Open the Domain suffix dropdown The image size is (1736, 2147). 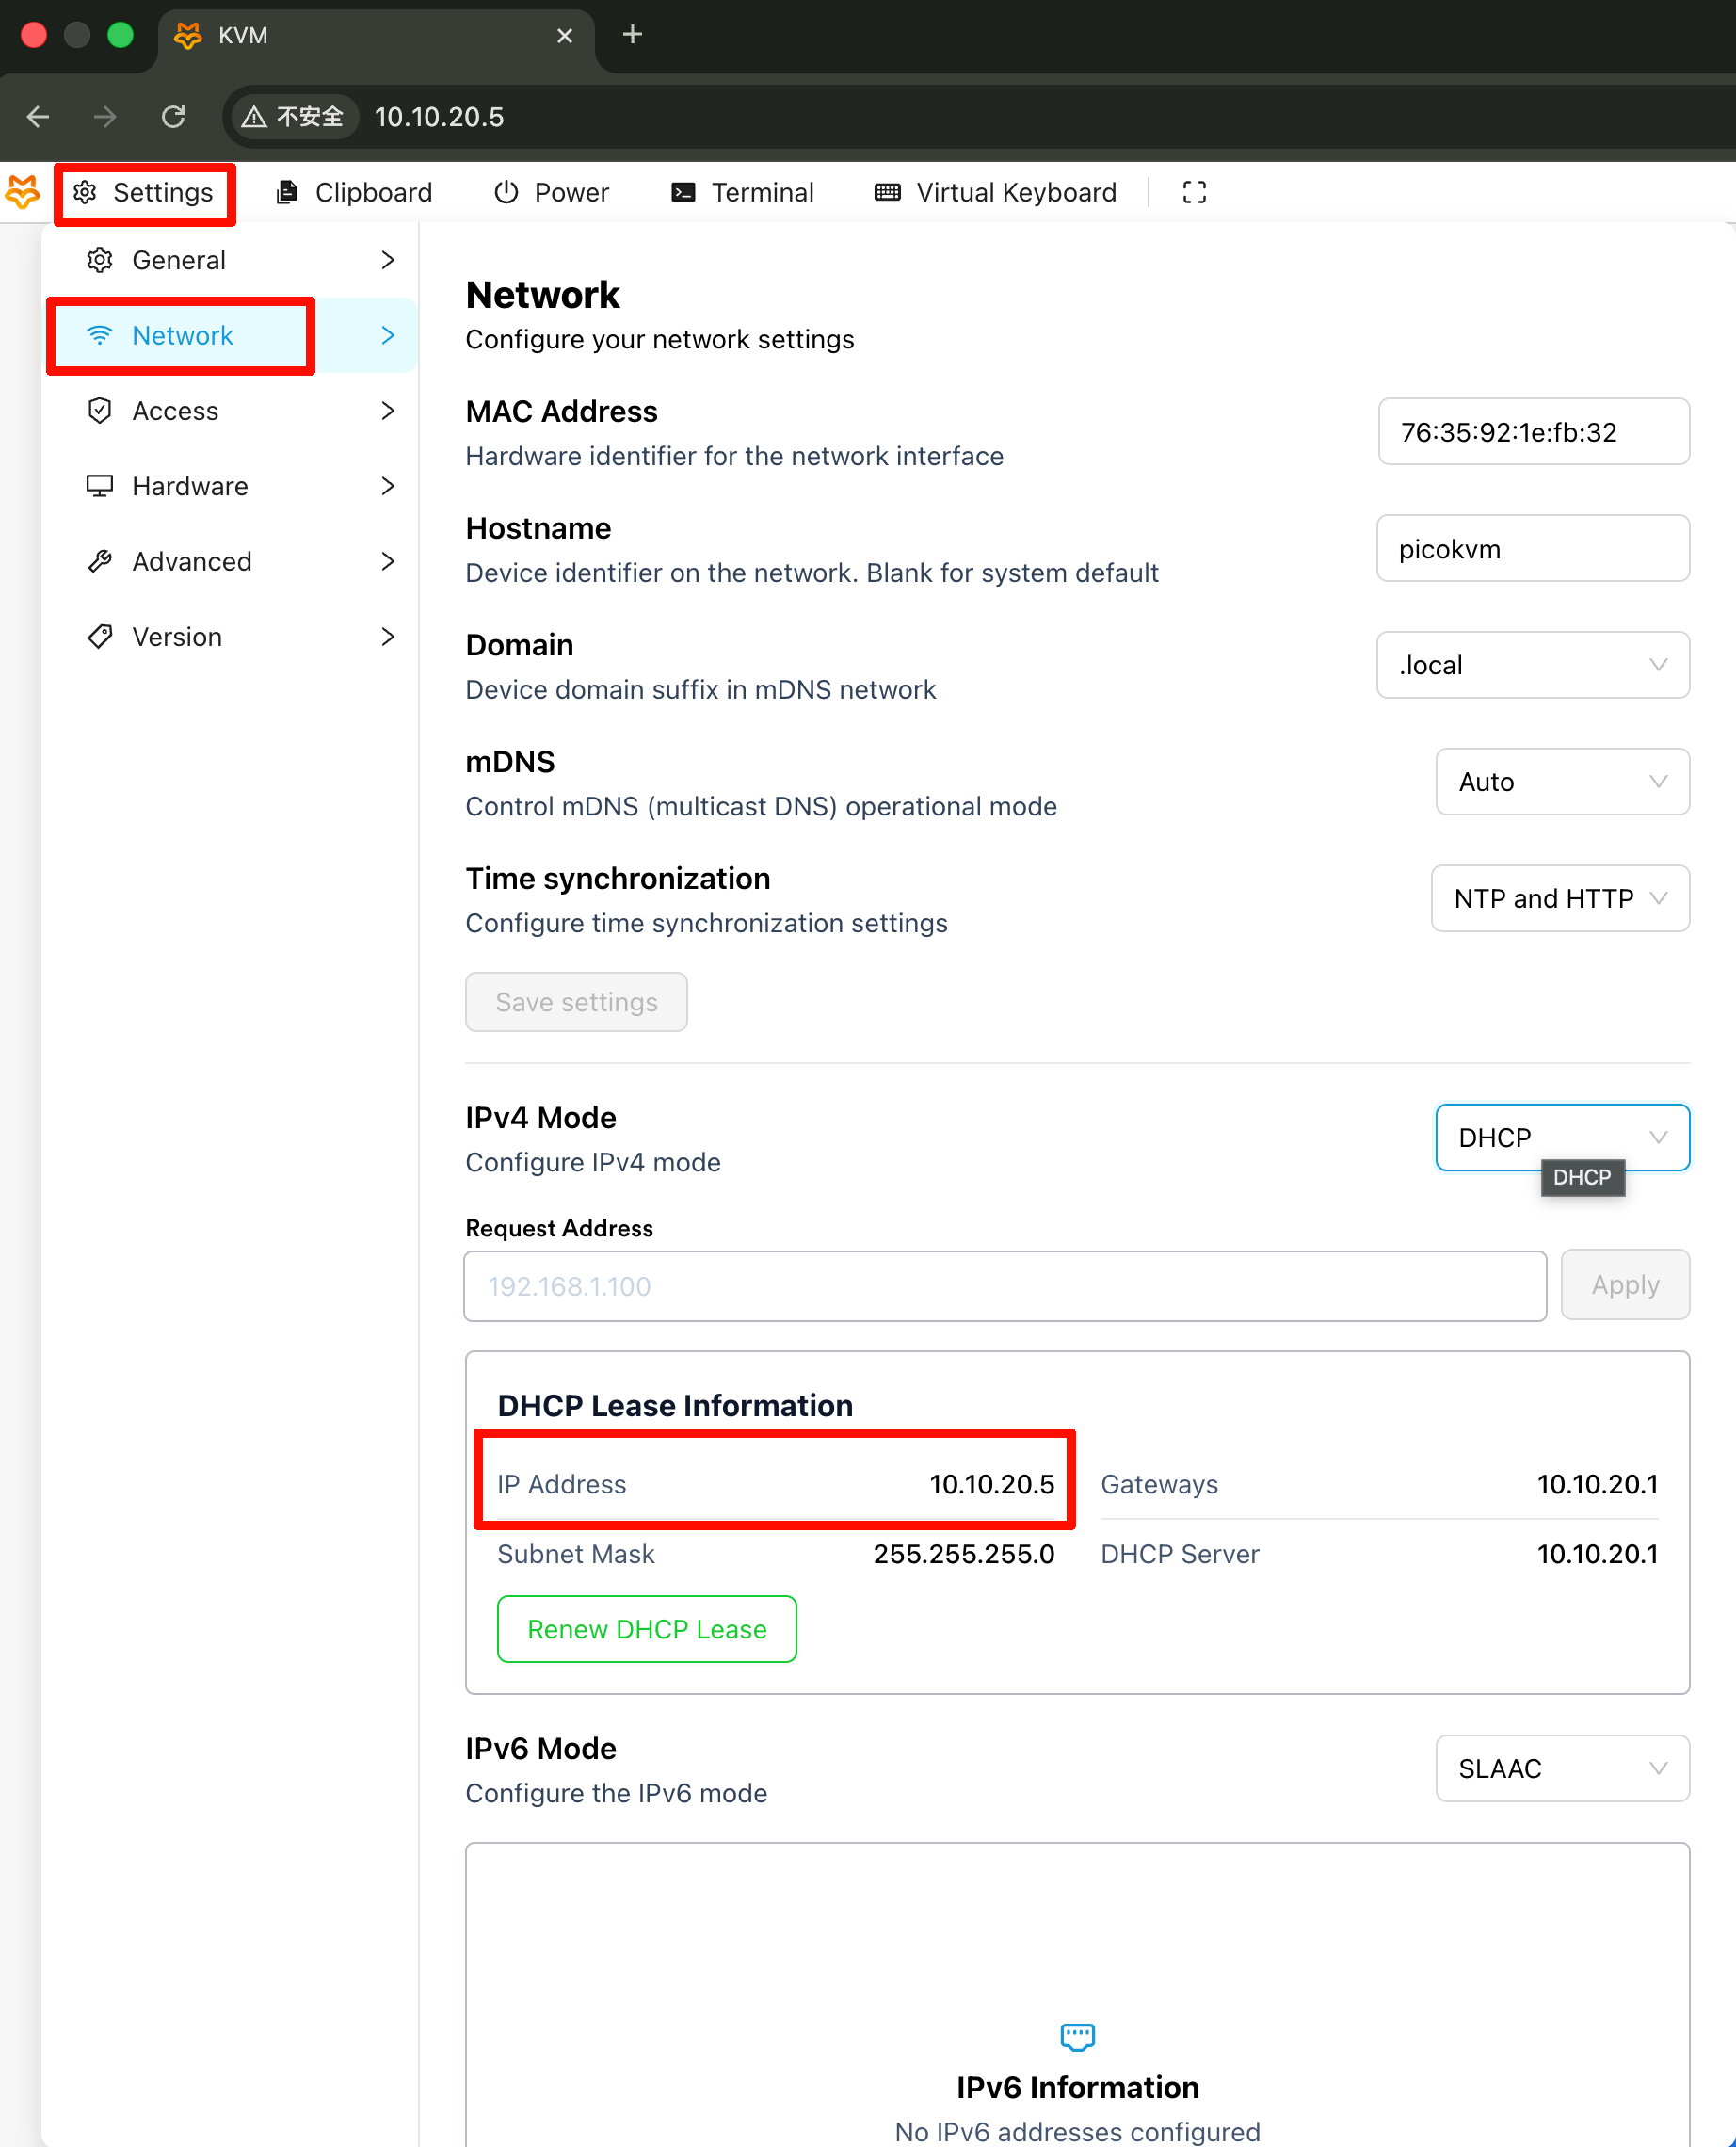point(1532,665)
